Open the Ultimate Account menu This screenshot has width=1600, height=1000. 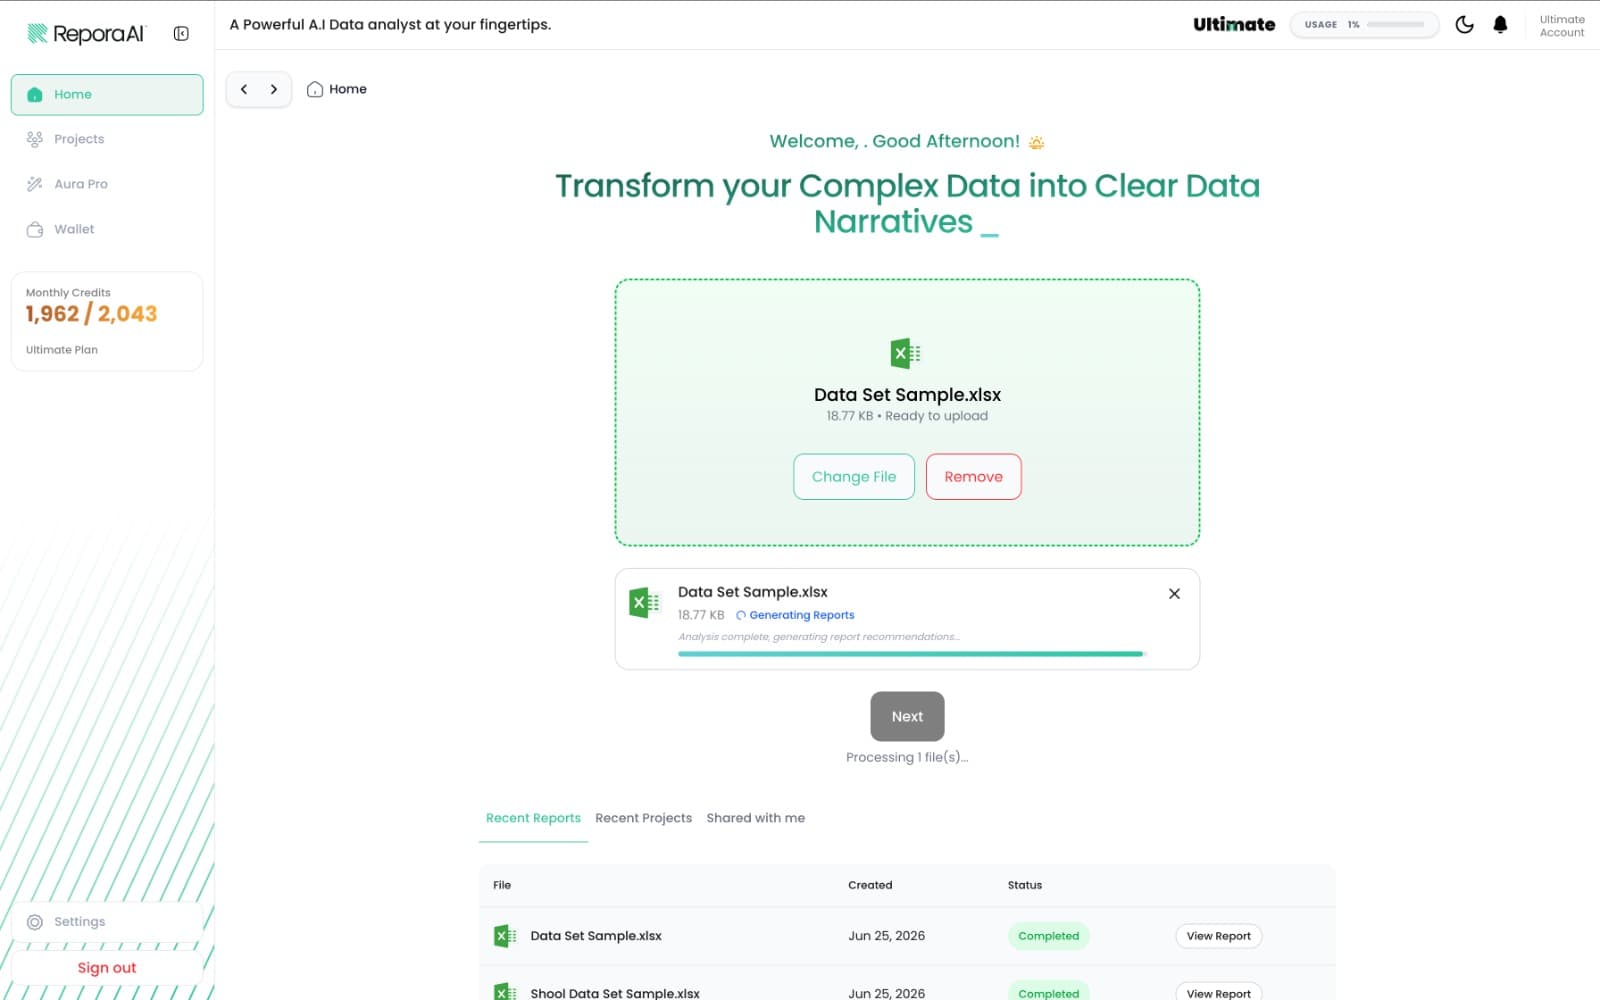[x=1562, y=26]
